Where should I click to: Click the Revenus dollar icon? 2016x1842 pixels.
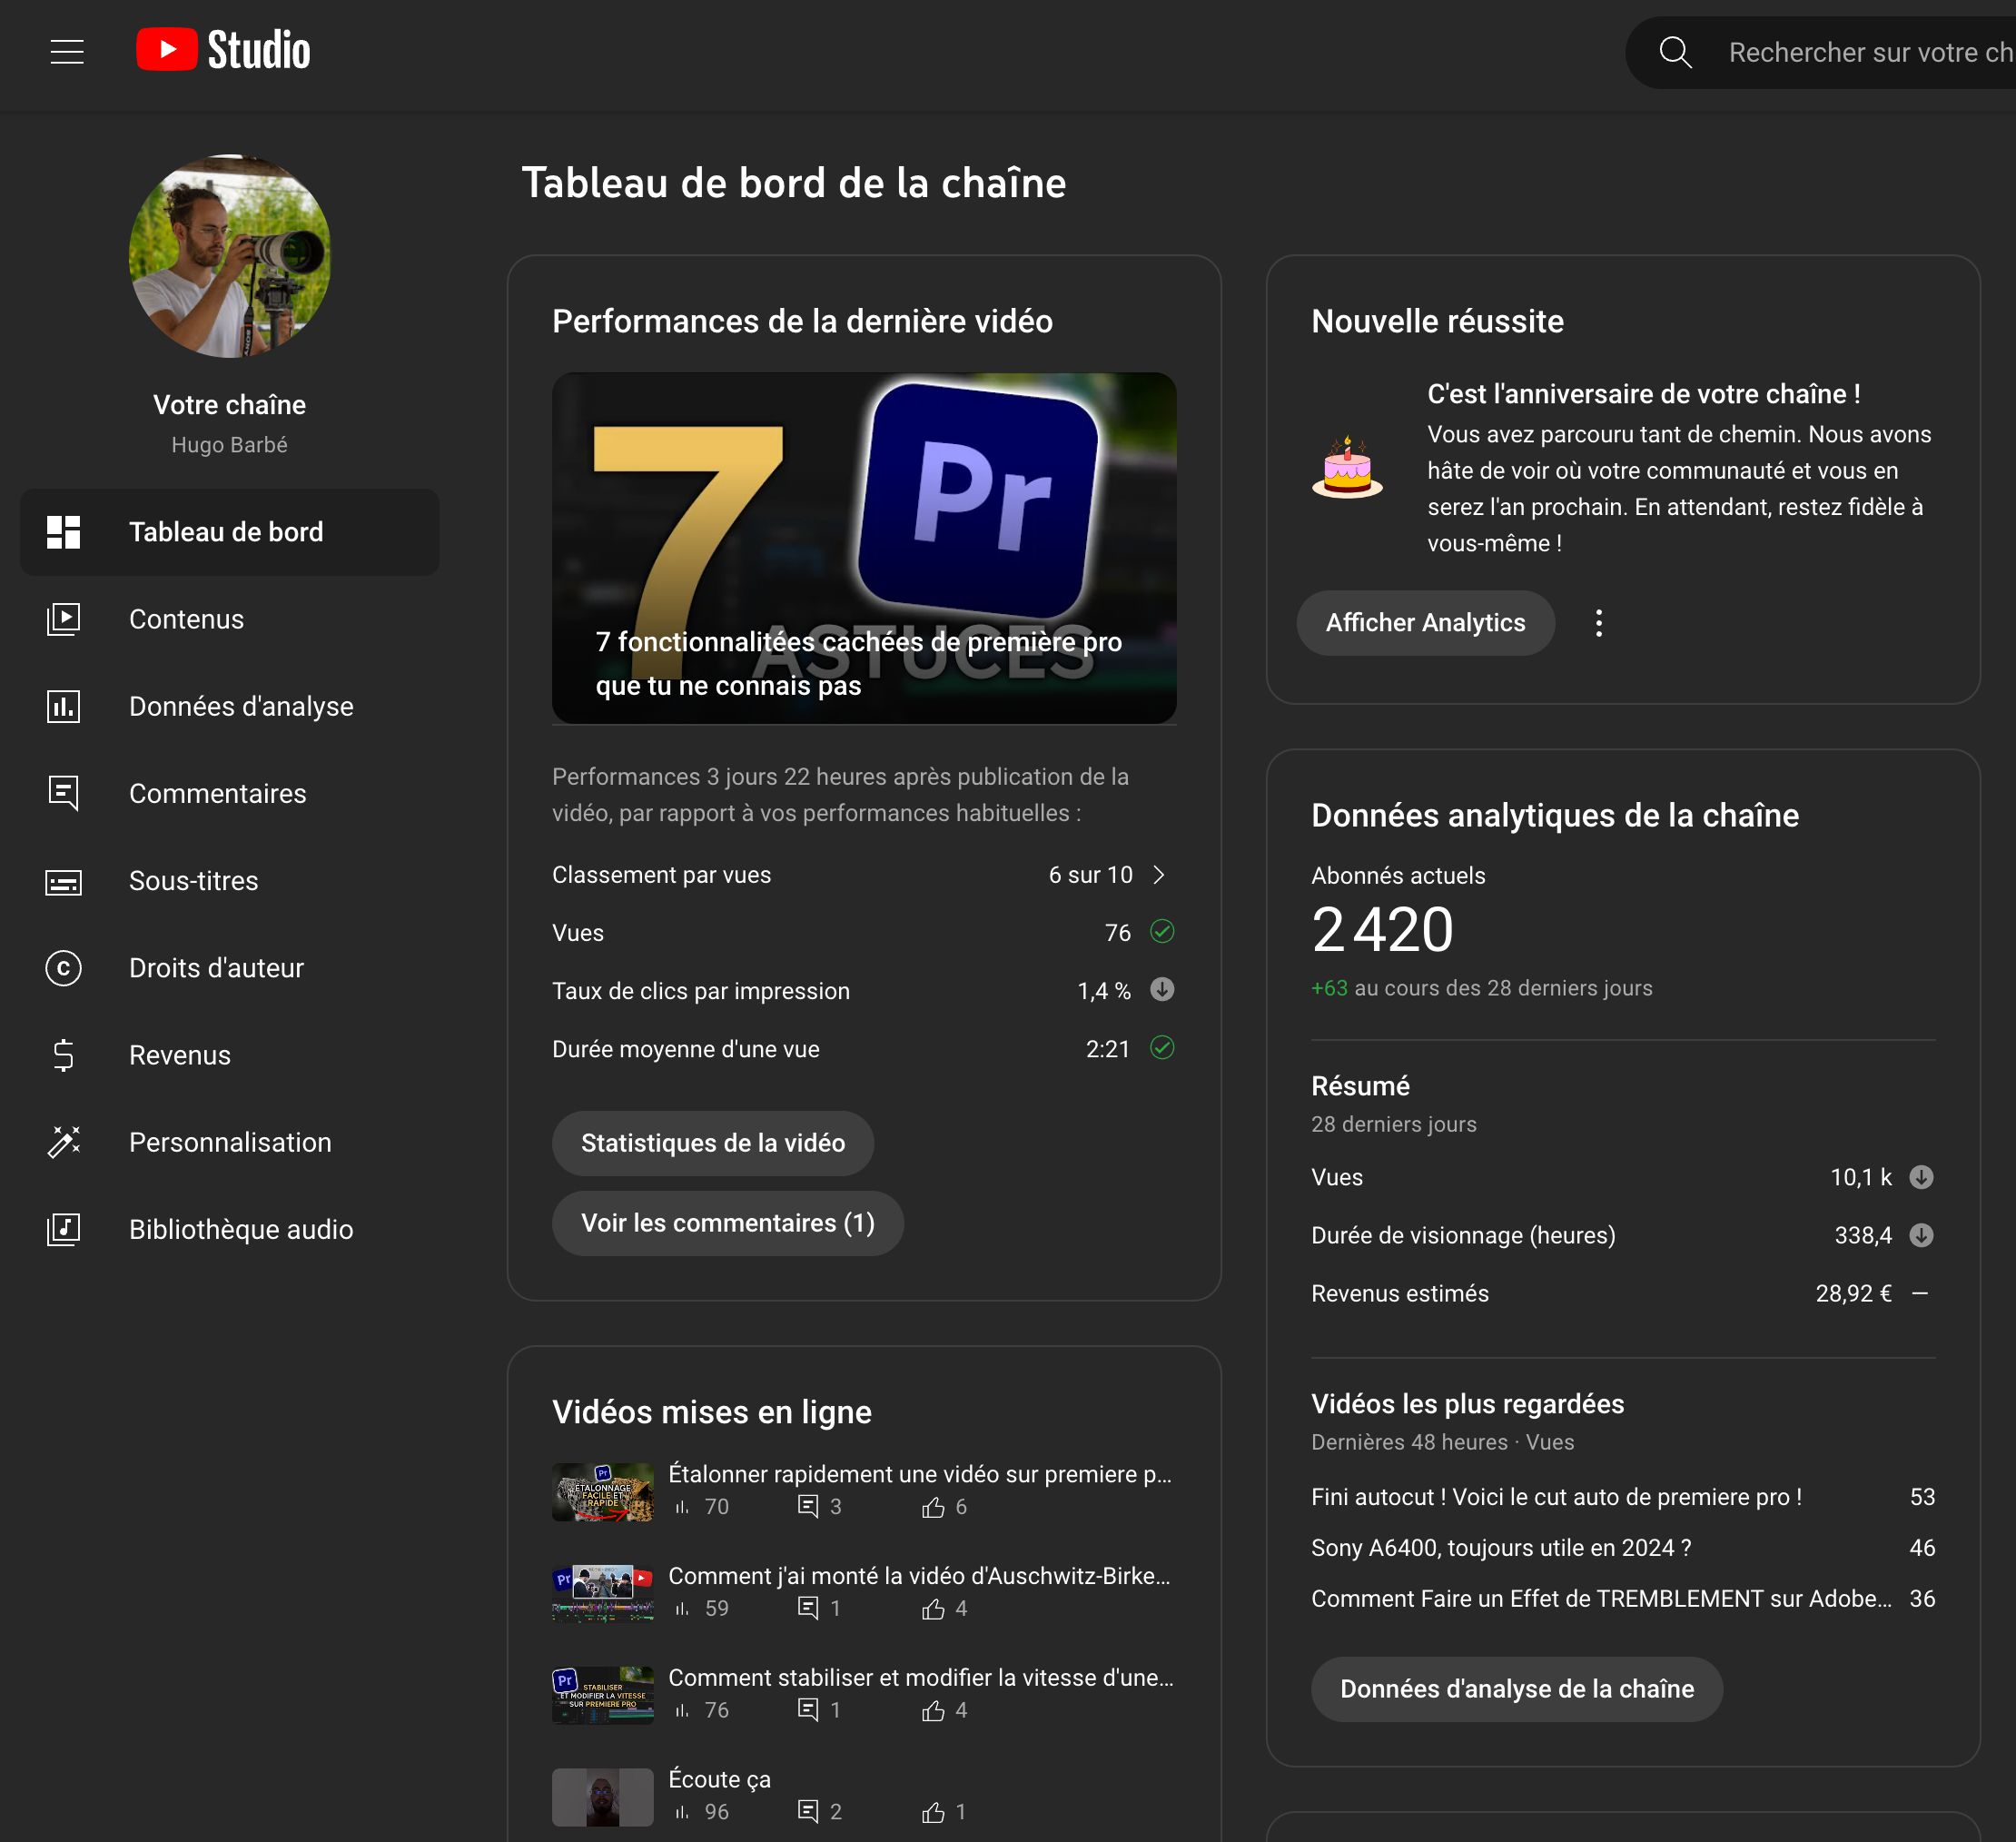point(64,1055)
